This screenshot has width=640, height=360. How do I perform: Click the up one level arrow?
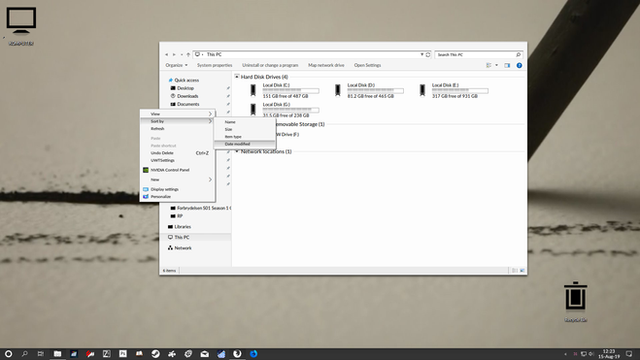188,54
